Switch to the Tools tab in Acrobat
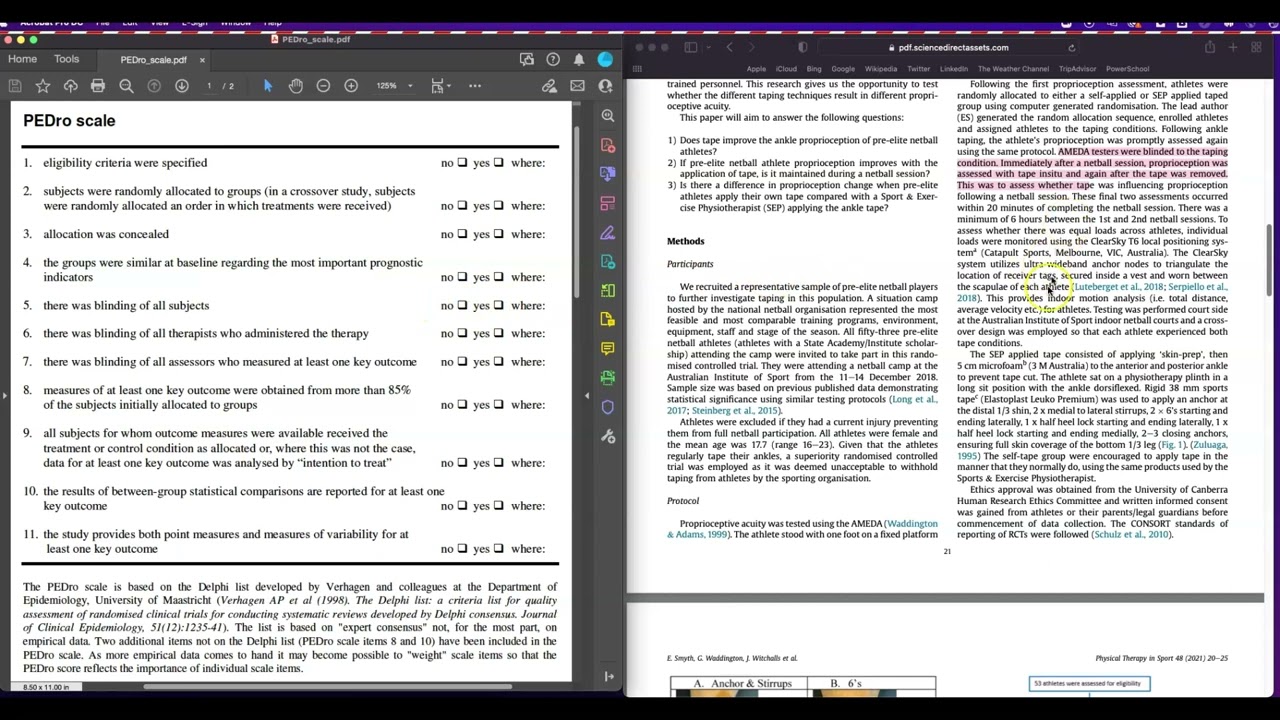Viewport: 1280px width, 720px height. pyautogui.click(x=66, y=59)
